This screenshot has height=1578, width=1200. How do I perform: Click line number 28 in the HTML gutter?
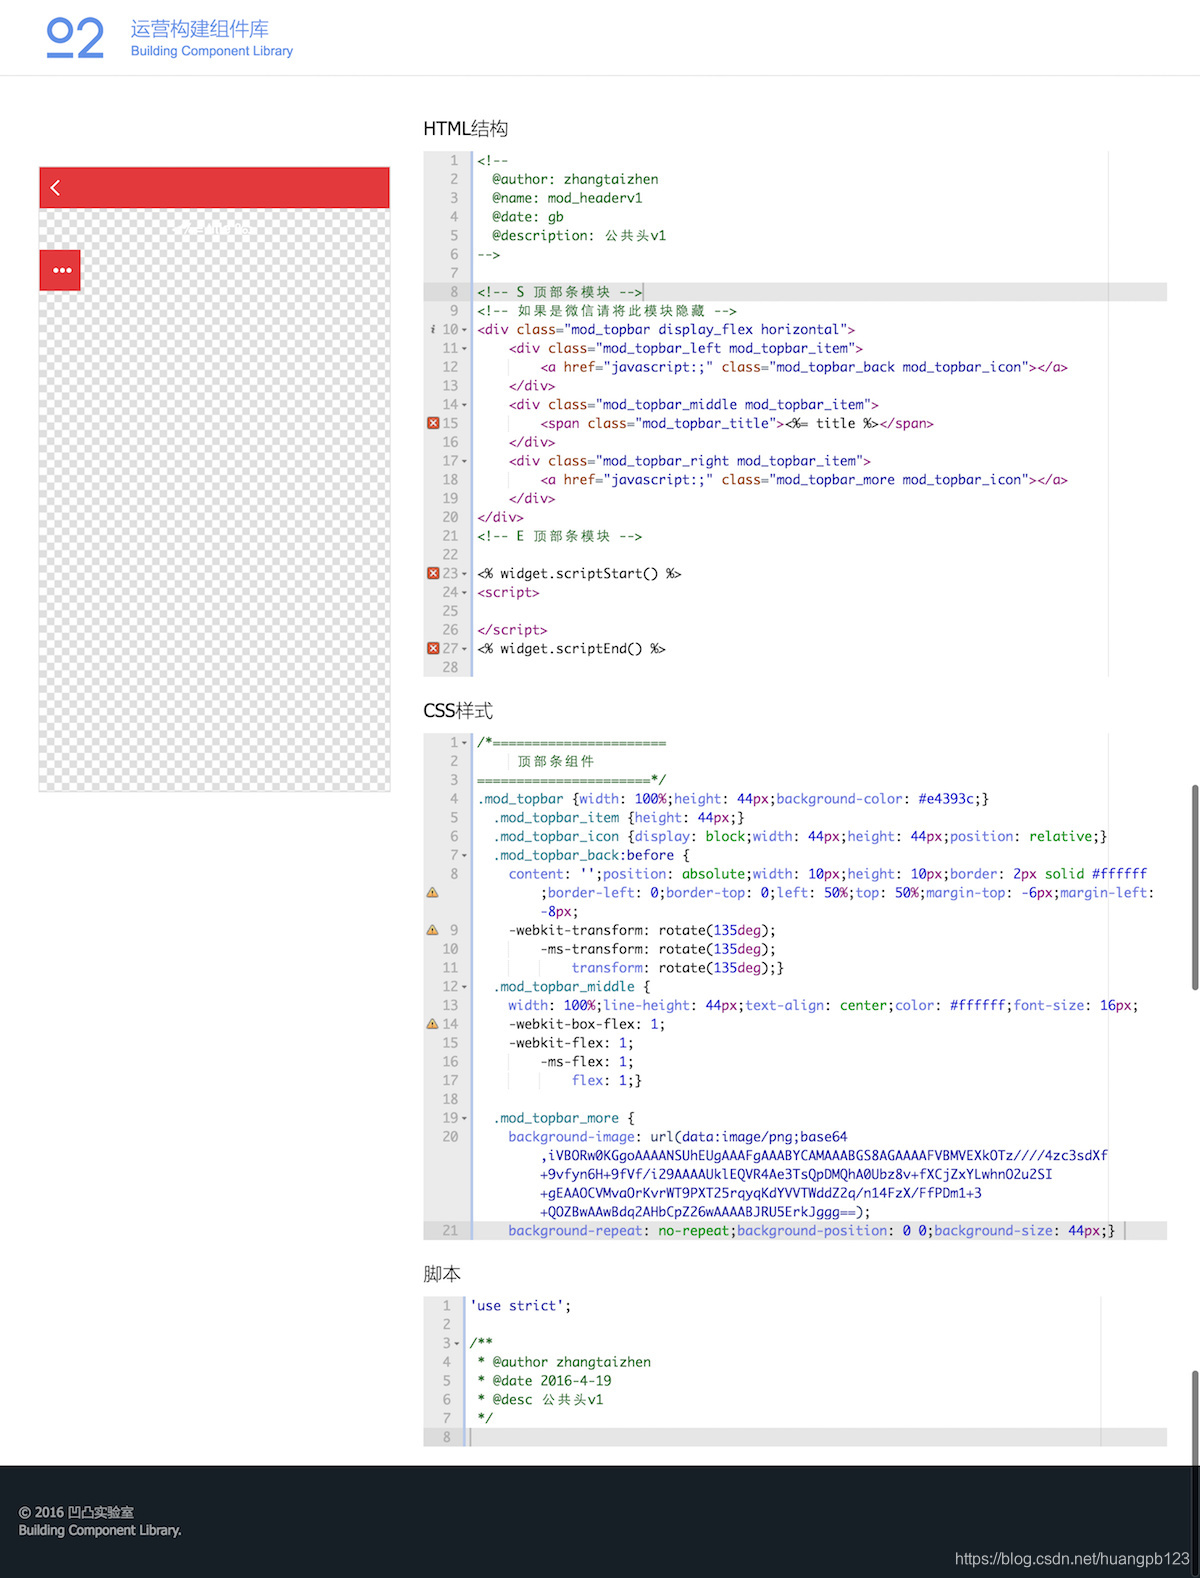tap(450, 667)
